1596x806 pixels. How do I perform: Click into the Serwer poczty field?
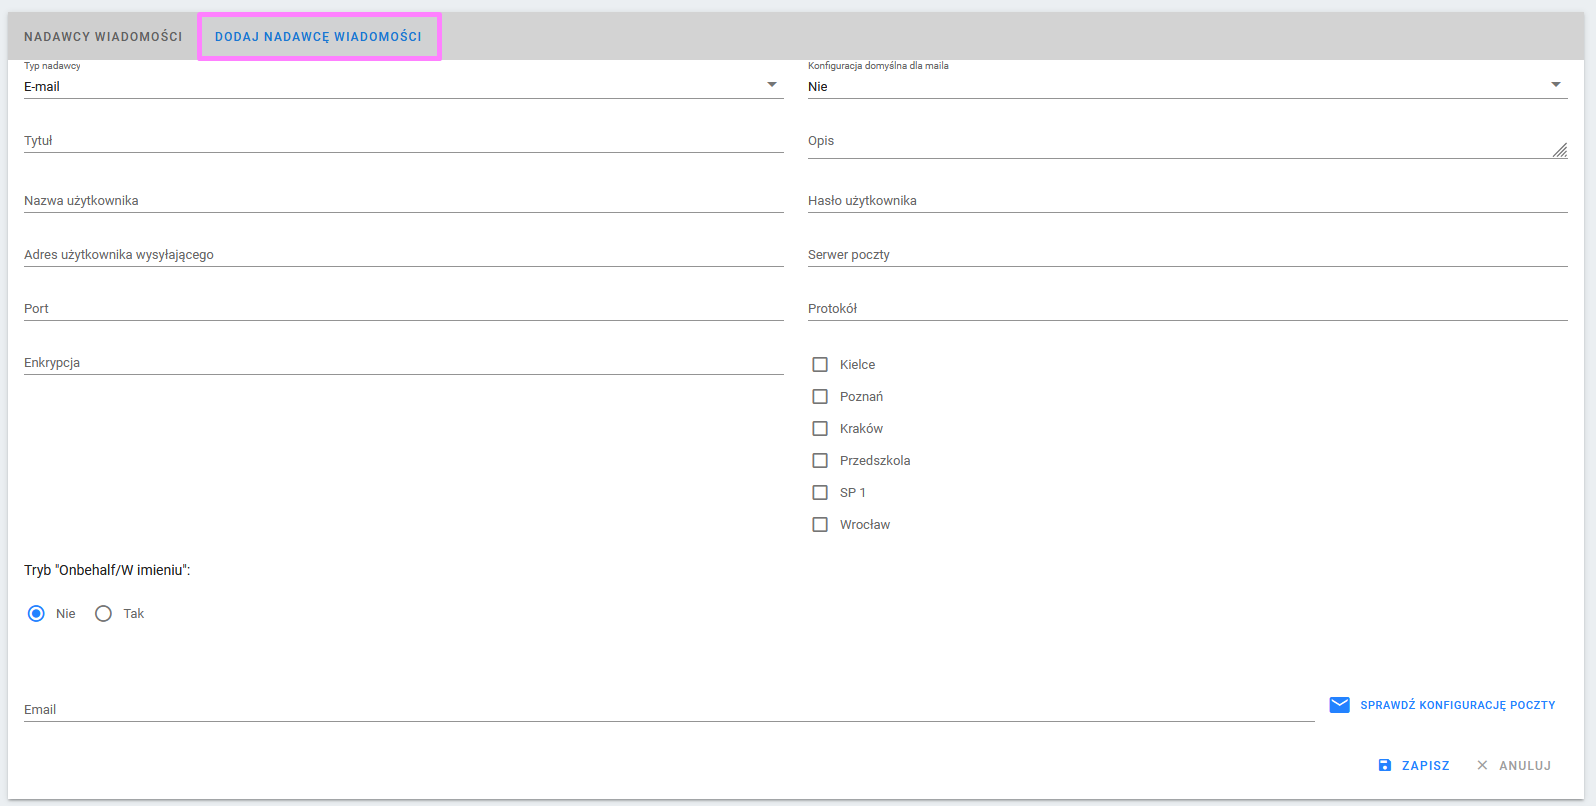click(1186, 255)
